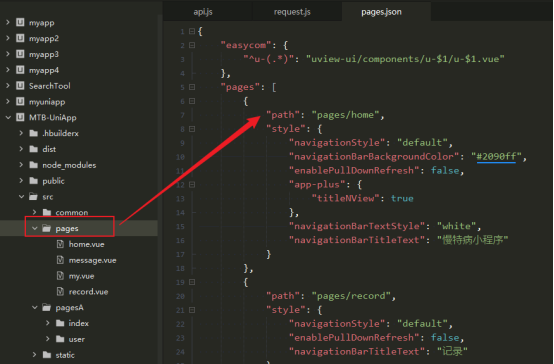Fold the object block at line 19
554x364 pixels.
[x=192, y=282]
